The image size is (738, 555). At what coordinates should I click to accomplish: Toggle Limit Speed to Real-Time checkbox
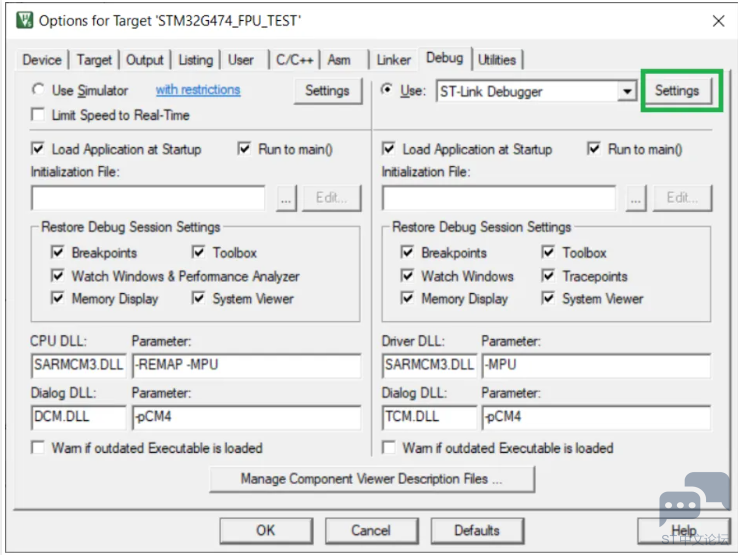(x=38, y=115)
